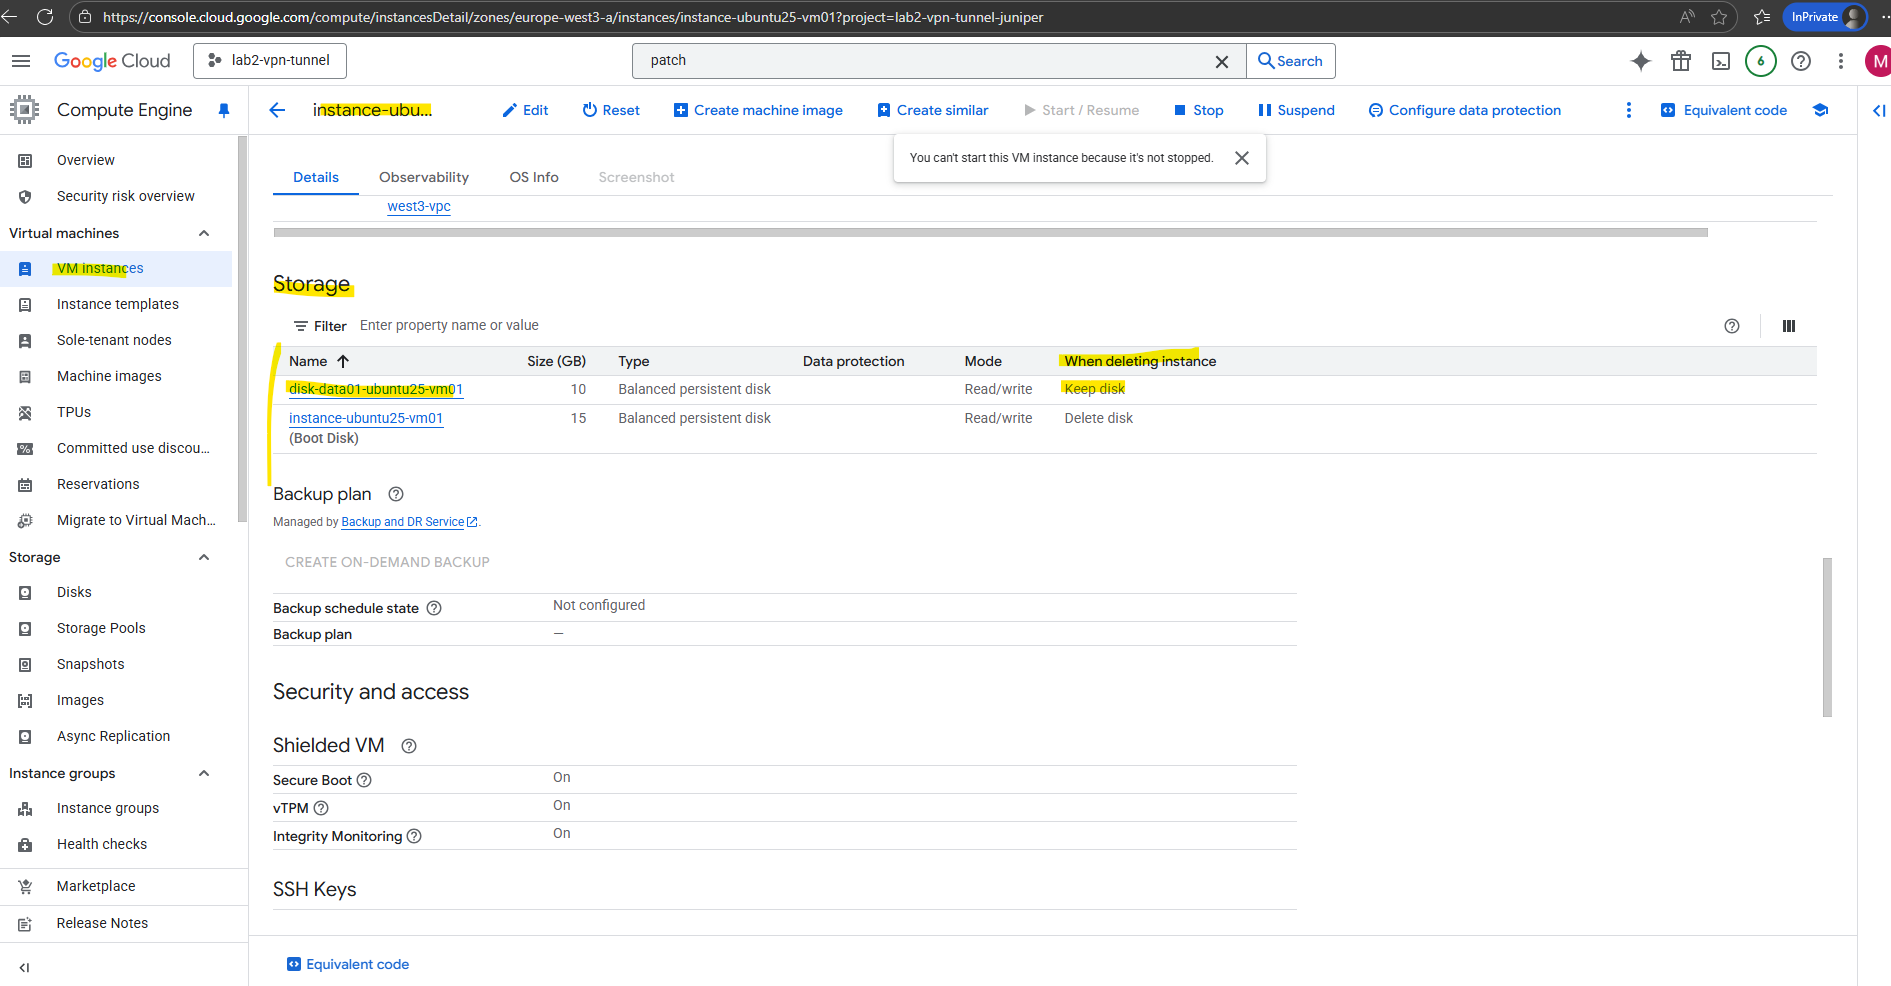Click the Google Cloud logo

112,61
